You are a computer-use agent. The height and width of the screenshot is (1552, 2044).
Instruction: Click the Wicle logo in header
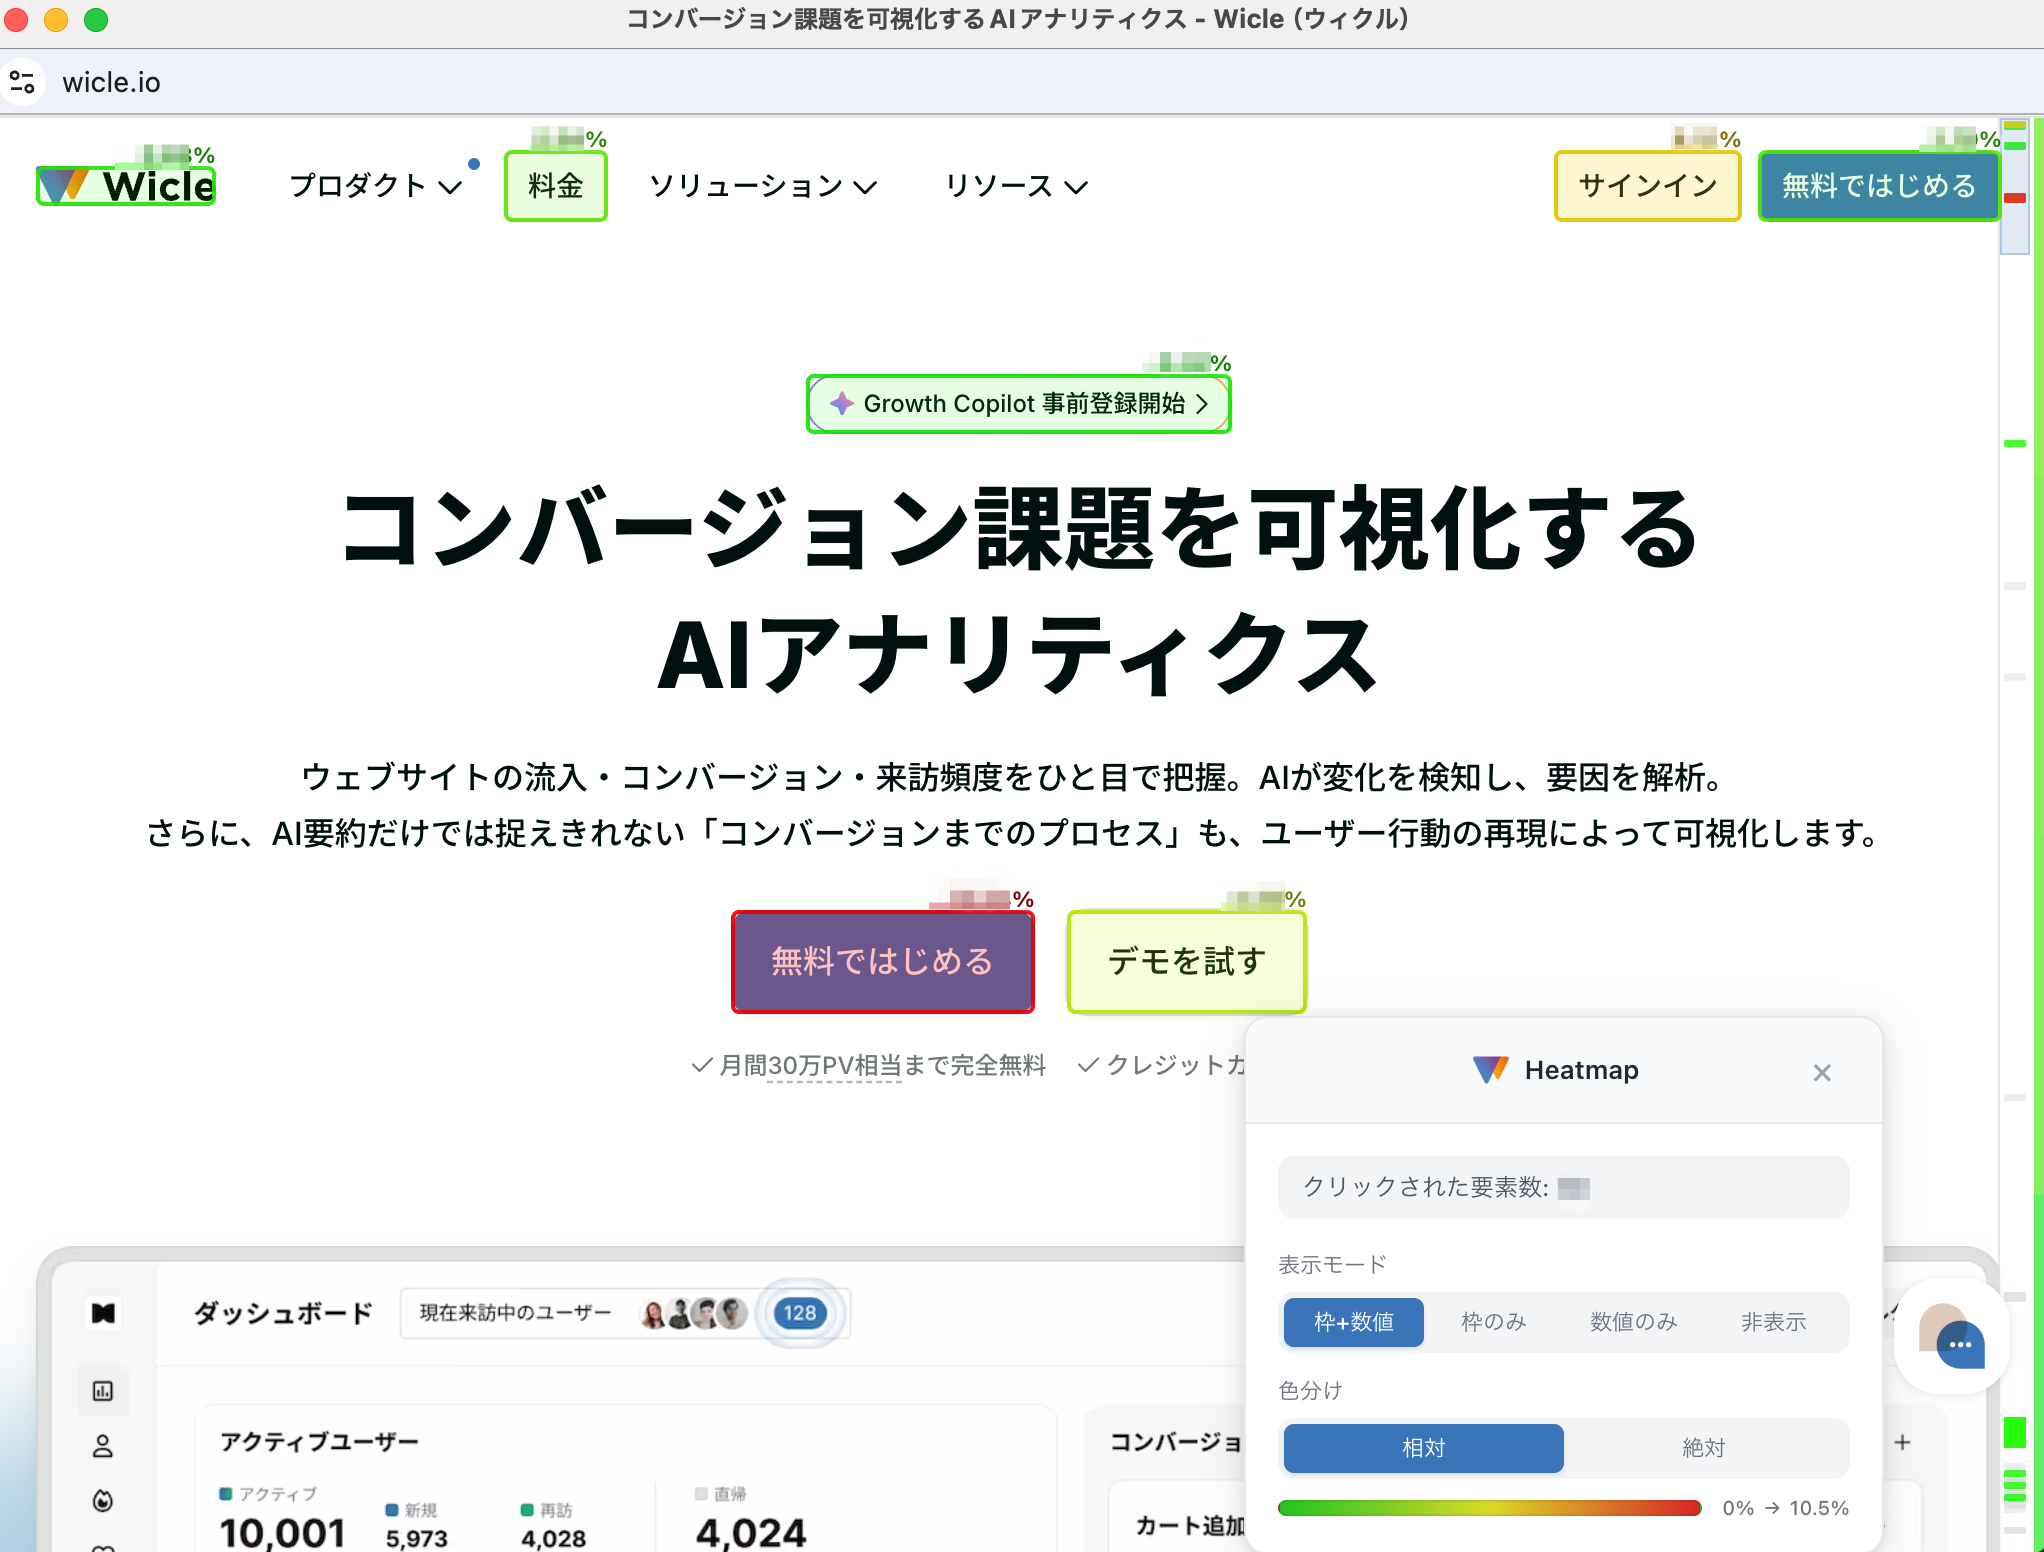[127, 187]
